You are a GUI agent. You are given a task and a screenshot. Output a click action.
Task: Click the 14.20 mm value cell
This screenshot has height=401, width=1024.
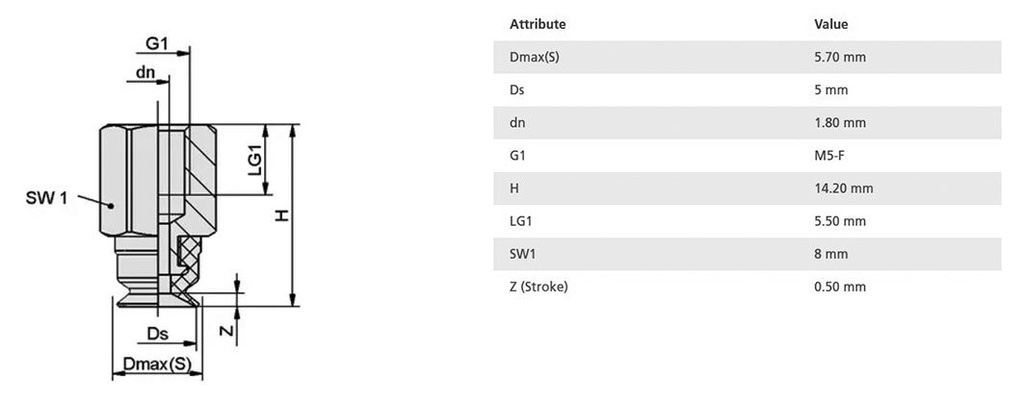tap(844, 188)
